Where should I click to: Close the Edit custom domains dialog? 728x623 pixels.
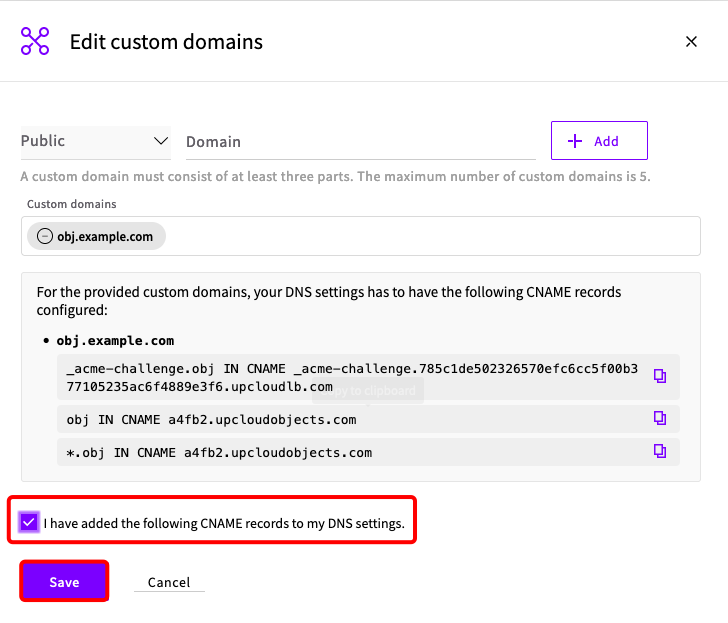(691, 42)
